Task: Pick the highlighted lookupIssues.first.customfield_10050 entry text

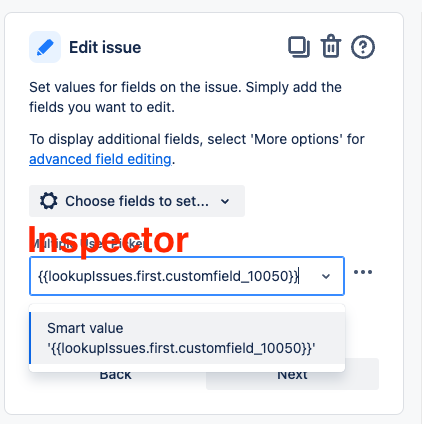Action: point(181,348)
